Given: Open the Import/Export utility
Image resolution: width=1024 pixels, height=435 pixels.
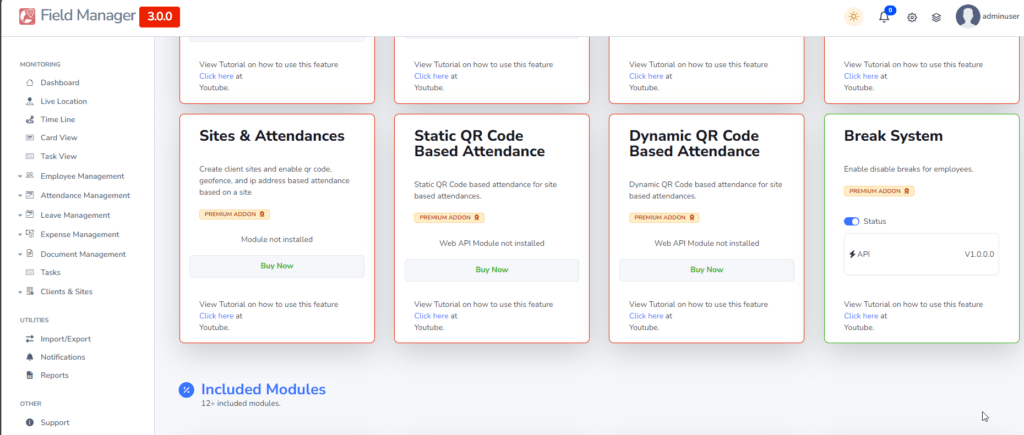Looking at the screenshot, I should point(65,339).
